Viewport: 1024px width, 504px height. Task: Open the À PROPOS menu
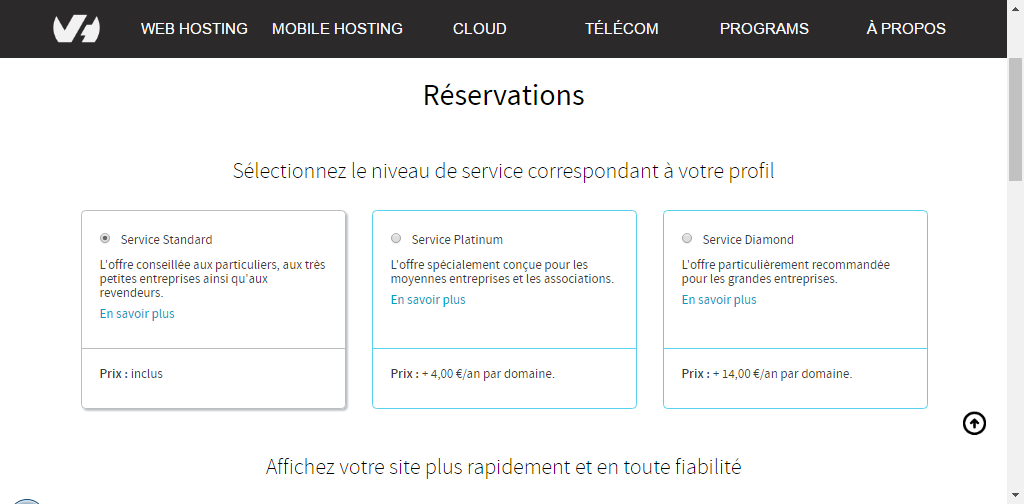click(906, 29)
